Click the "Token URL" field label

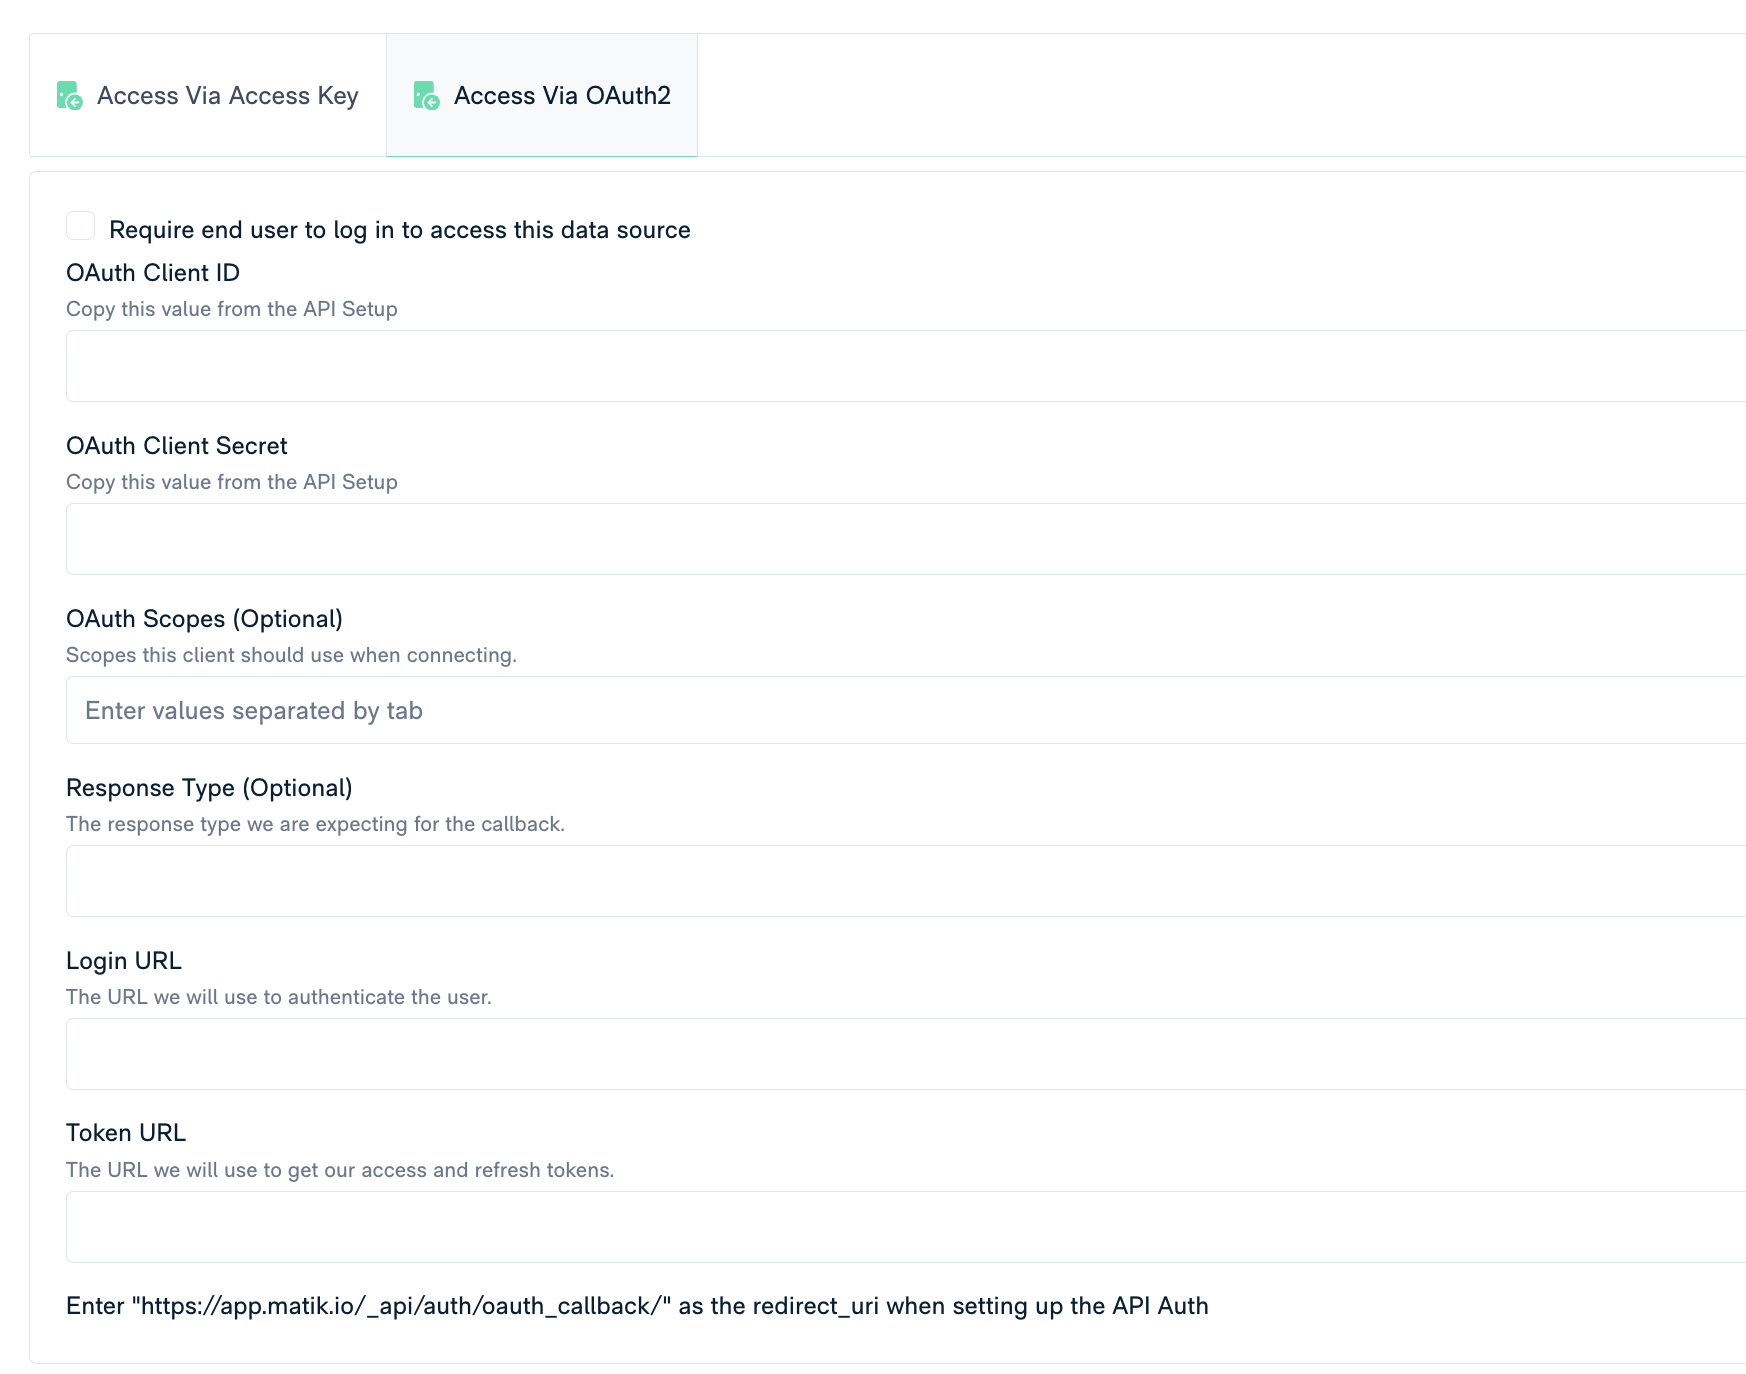pos(126,1133)
